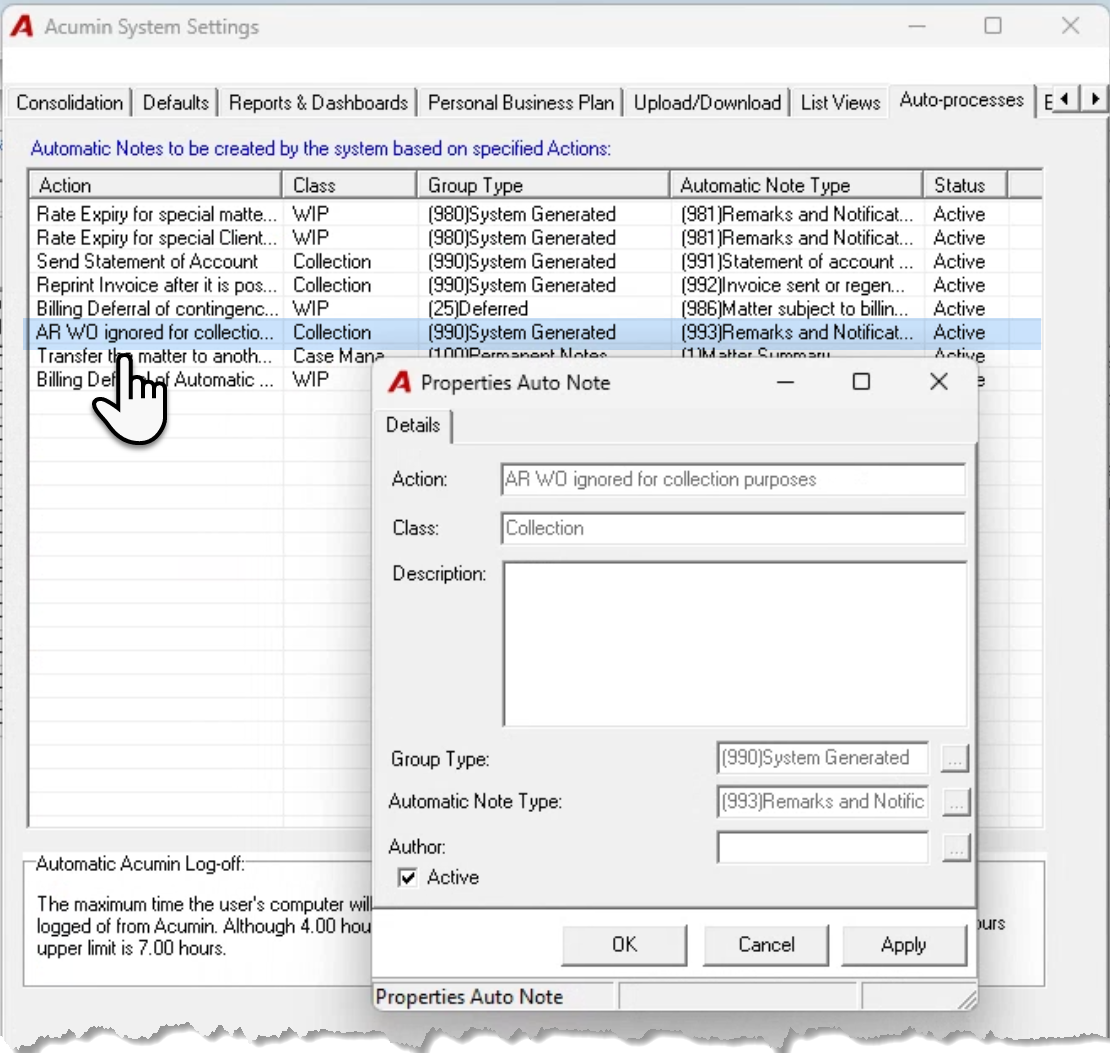
Task: Click into the Description text area
Action: (735, 644)
